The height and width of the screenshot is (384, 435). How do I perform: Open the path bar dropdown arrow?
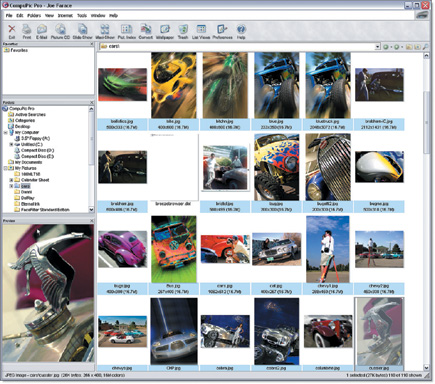(x=377, y=47)
